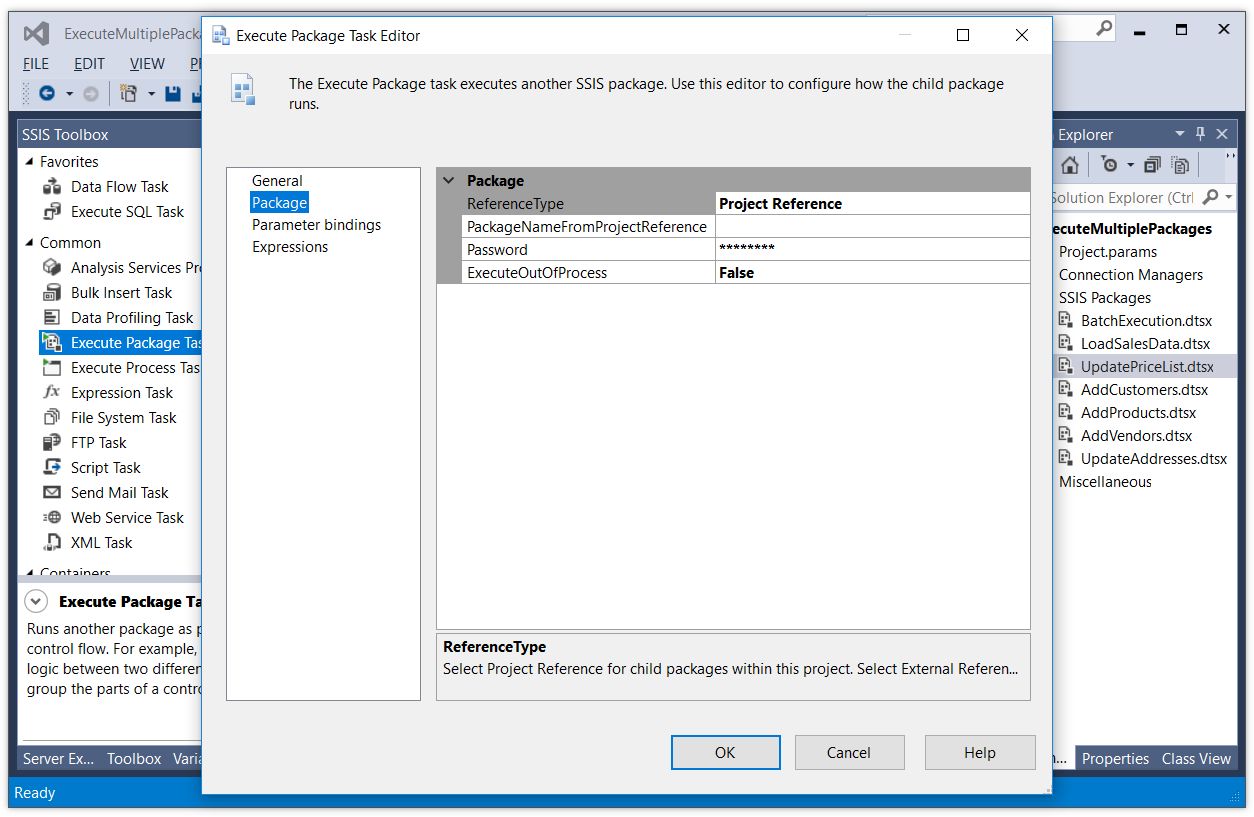
Task: Select the Send Mail Task envelope icon
Action: pos(52,493)
